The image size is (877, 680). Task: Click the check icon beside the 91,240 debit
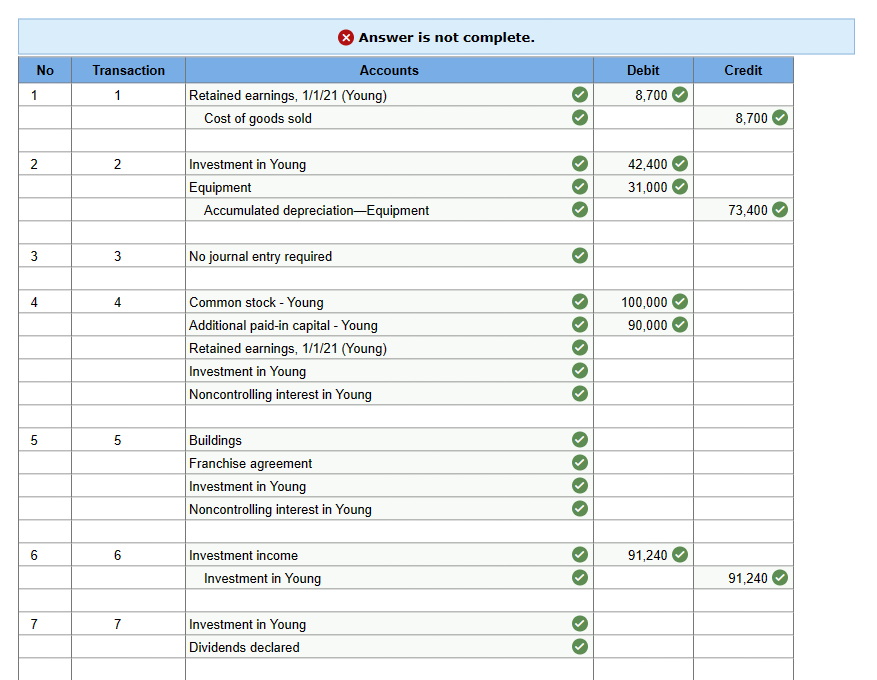[680, 554]
